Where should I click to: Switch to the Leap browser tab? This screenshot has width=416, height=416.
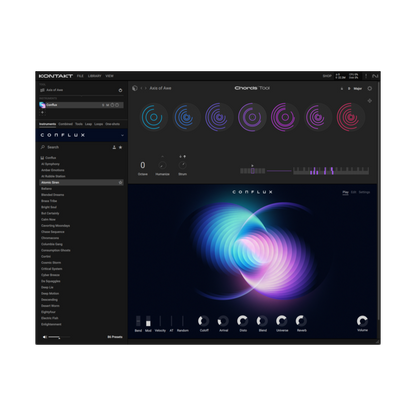(88, 124)
